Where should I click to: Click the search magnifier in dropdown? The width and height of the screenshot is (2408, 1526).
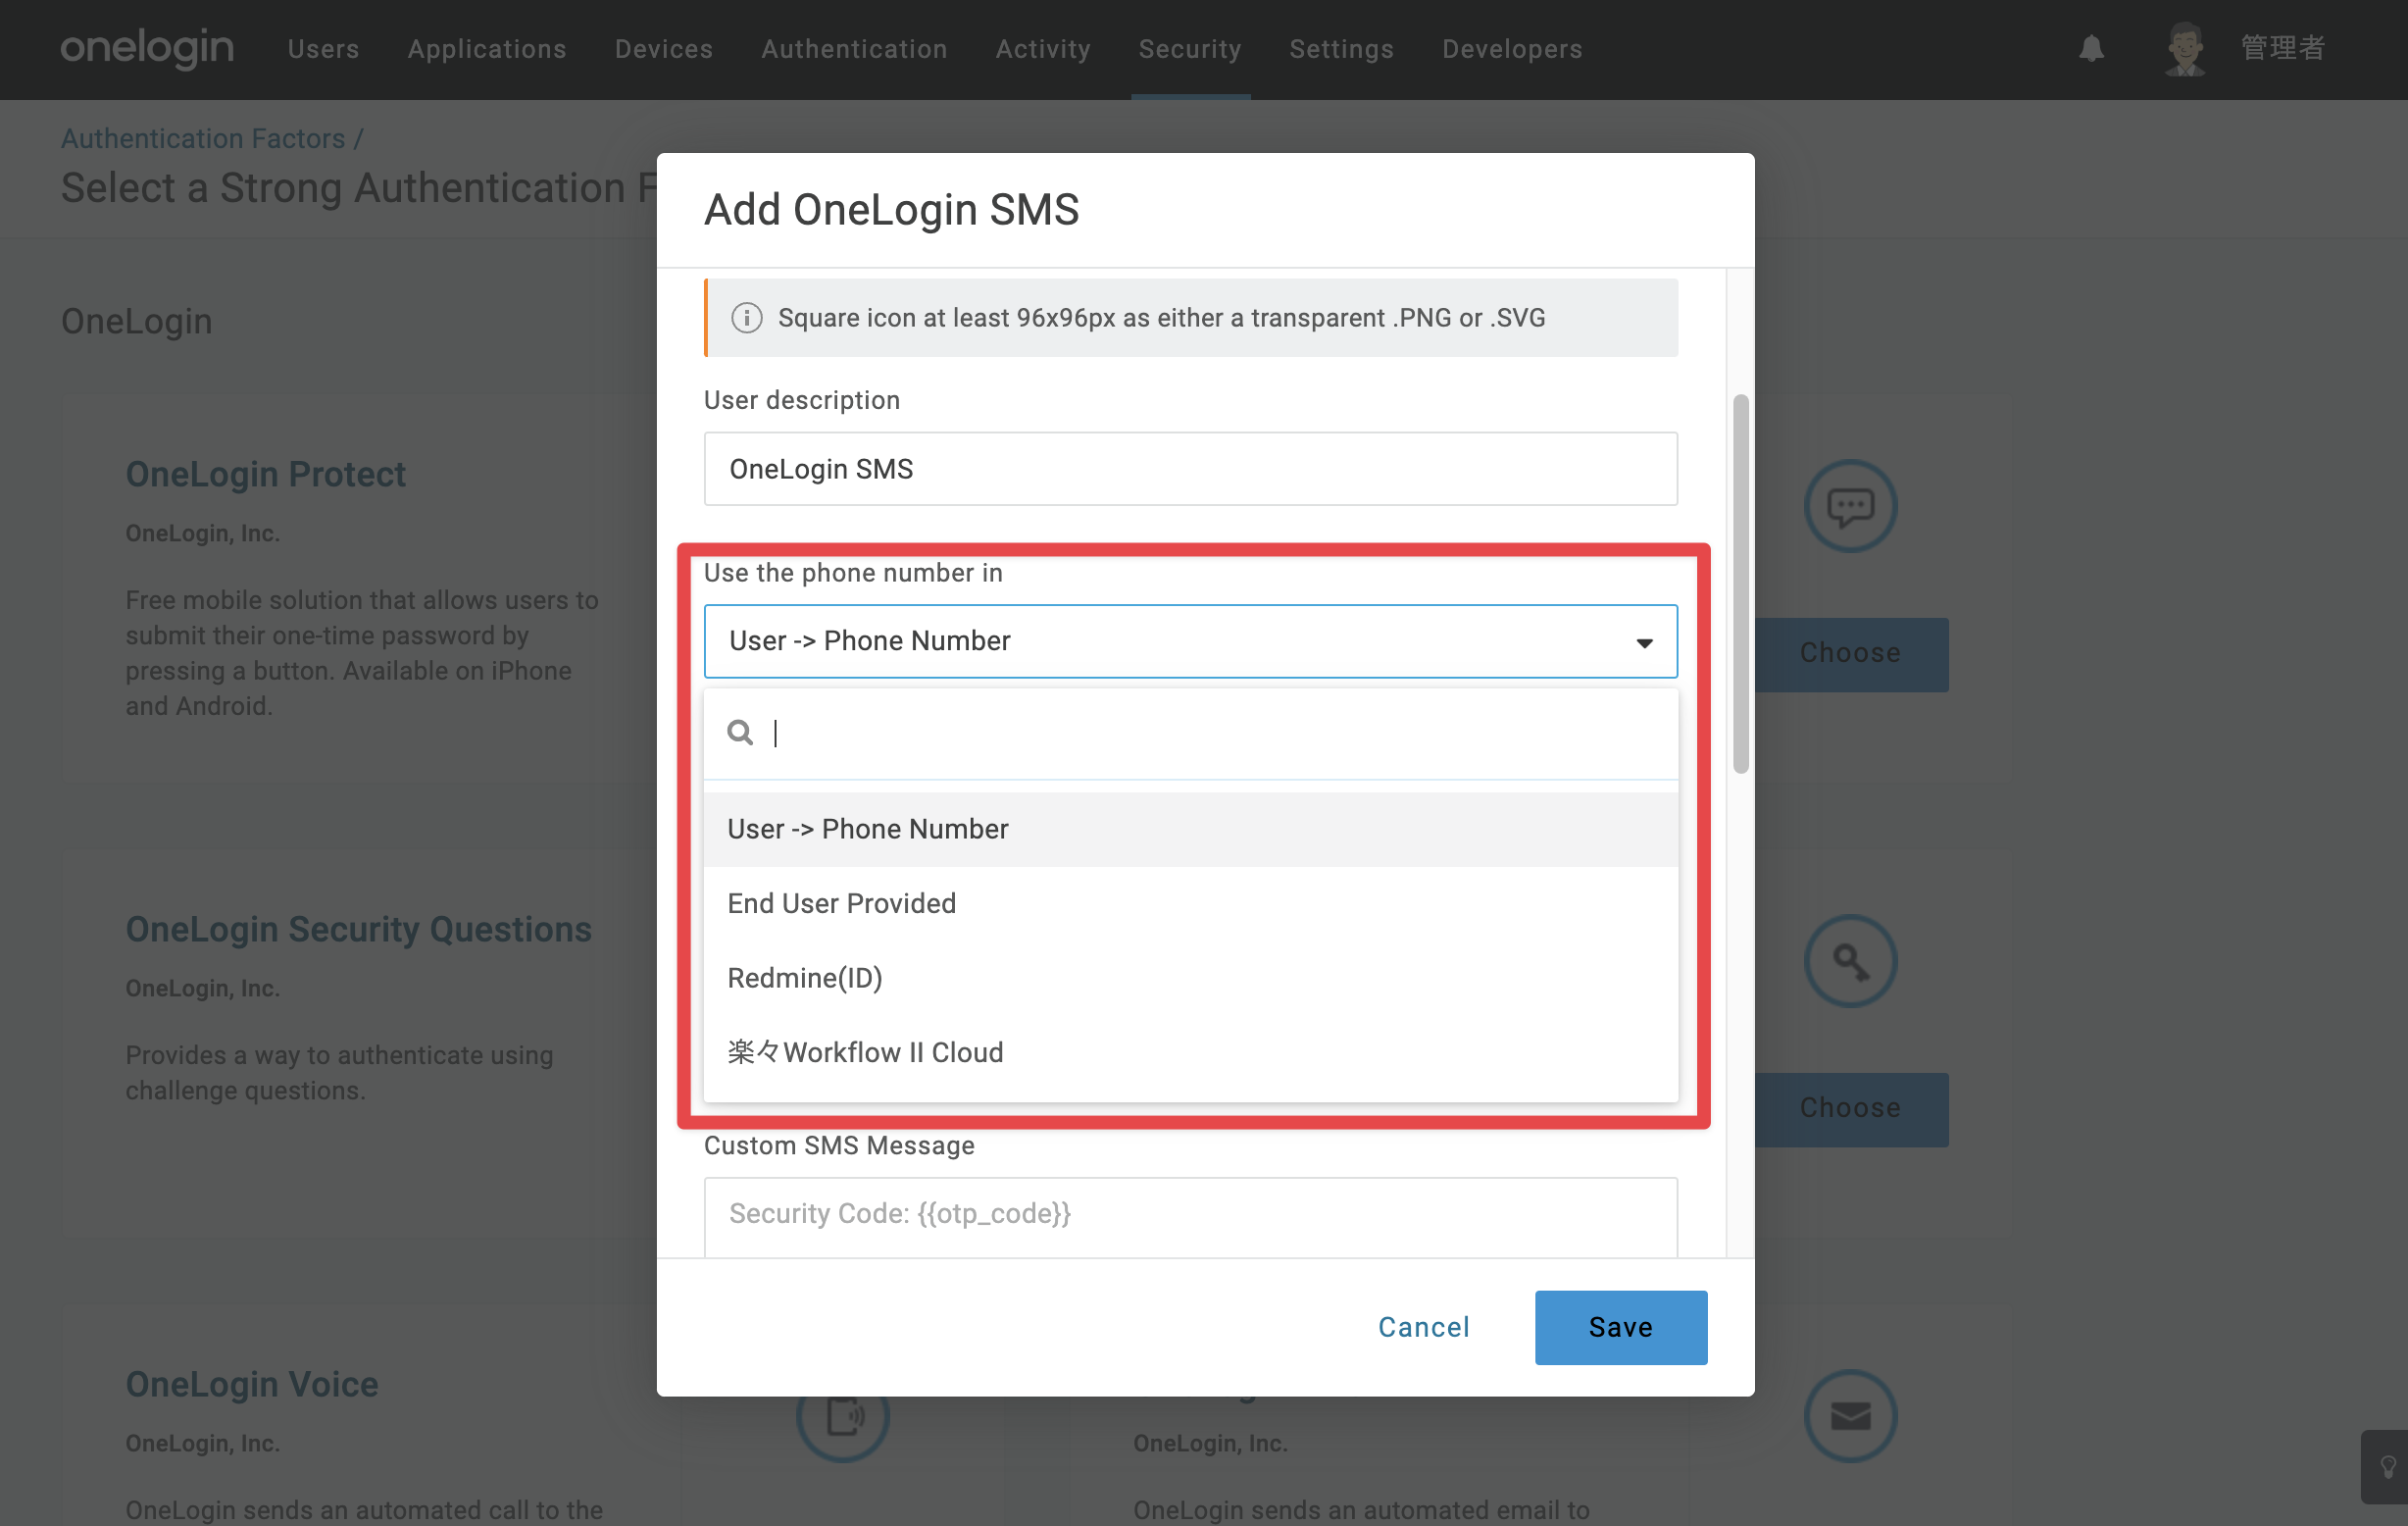tap(740, 733)
